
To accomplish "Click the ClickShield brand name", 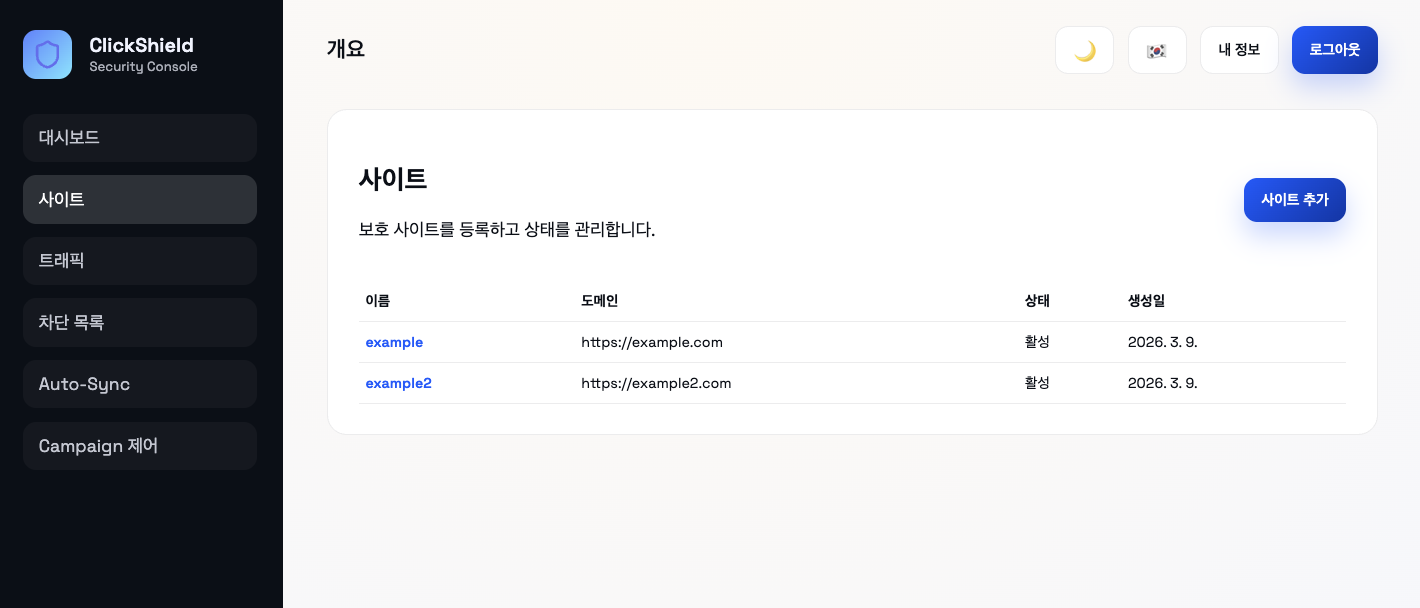I will (141, 45).
